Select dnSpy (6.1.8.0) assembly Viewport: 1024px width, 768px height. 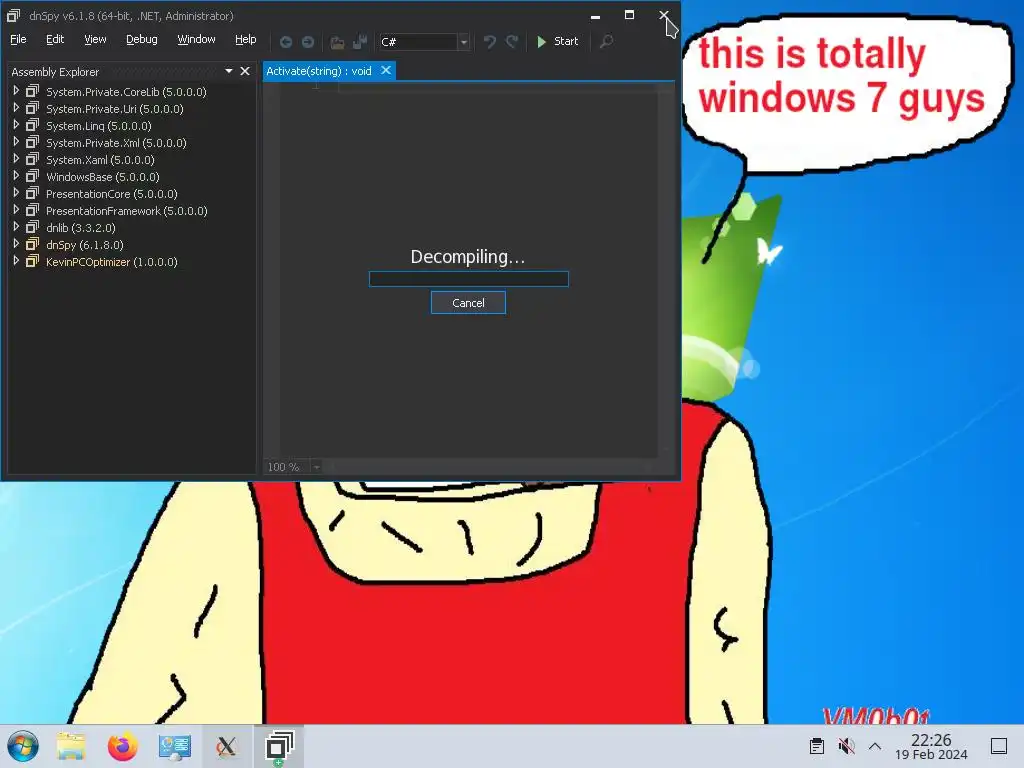[85, 245]
